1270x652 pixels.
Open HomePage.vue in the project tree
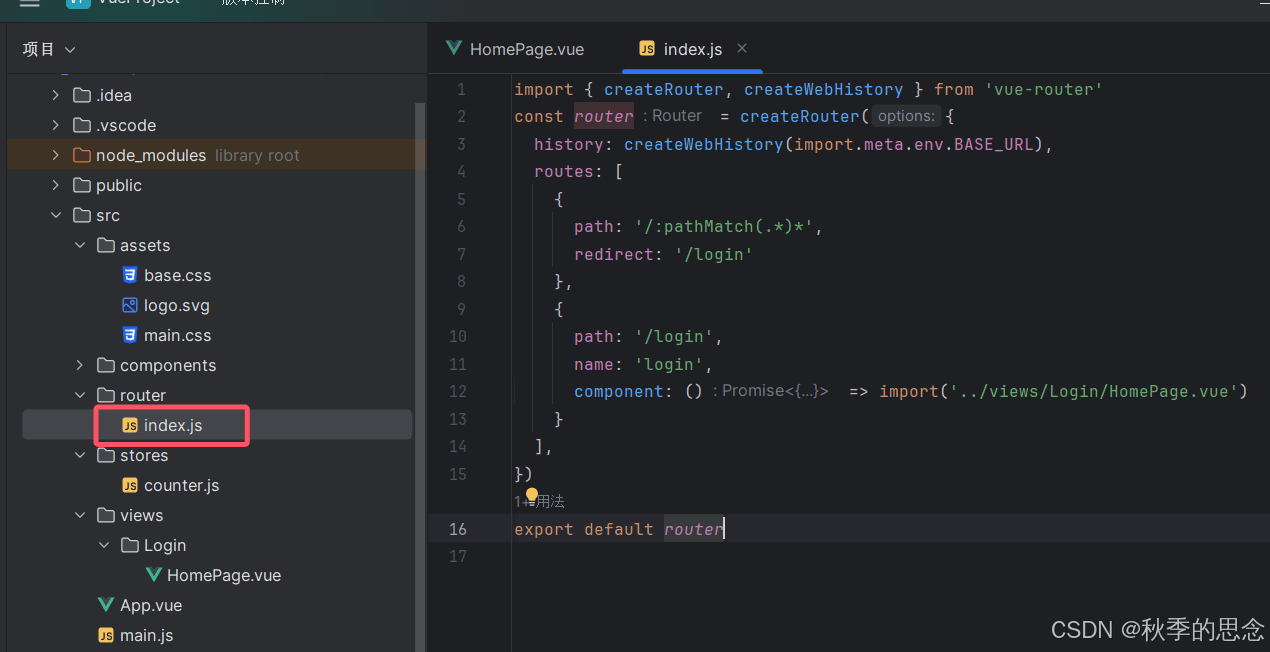click(223, 575)
